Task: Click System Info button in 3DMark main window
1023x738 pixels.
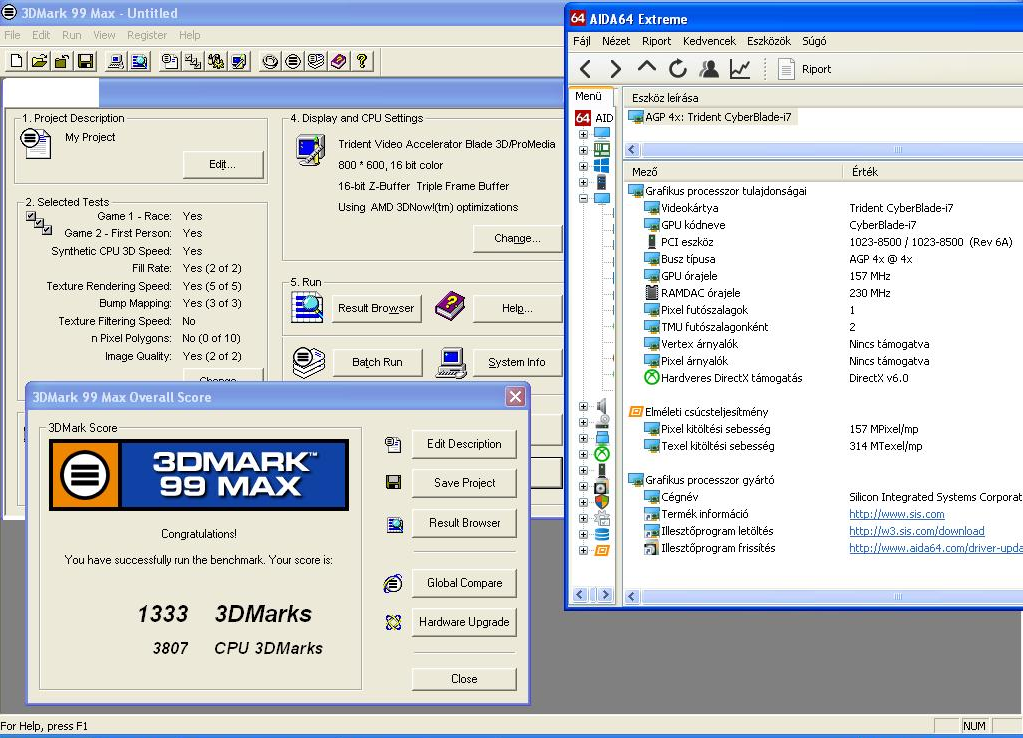Action: point(517,362)
